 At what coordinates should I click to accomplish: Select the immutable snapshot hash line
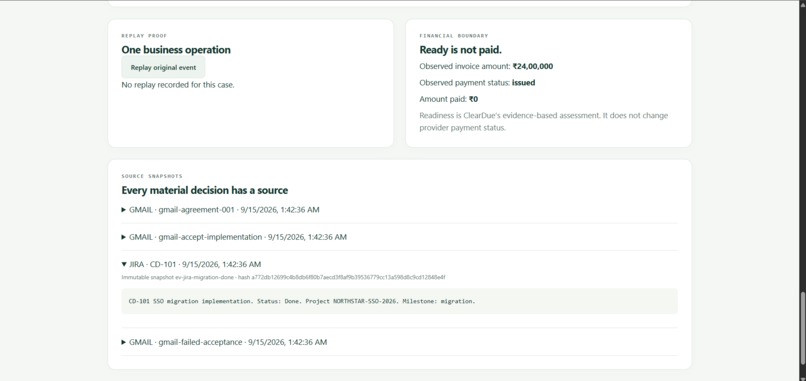(283, 277)
